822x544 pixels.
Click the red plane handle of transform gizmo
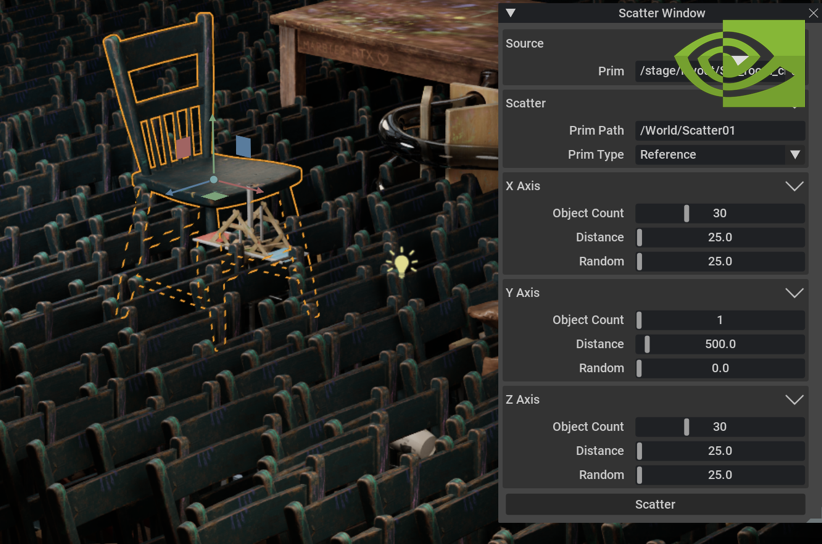click(183, 149)
